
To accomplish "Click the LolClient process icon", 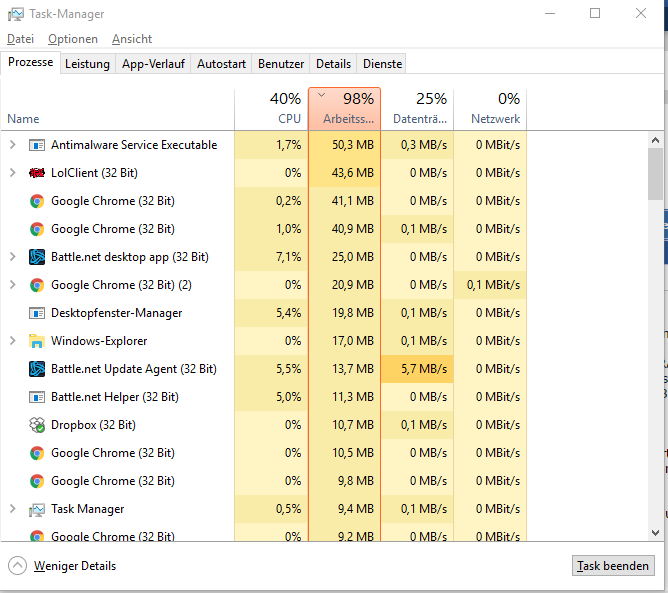I will click(37, 173).
